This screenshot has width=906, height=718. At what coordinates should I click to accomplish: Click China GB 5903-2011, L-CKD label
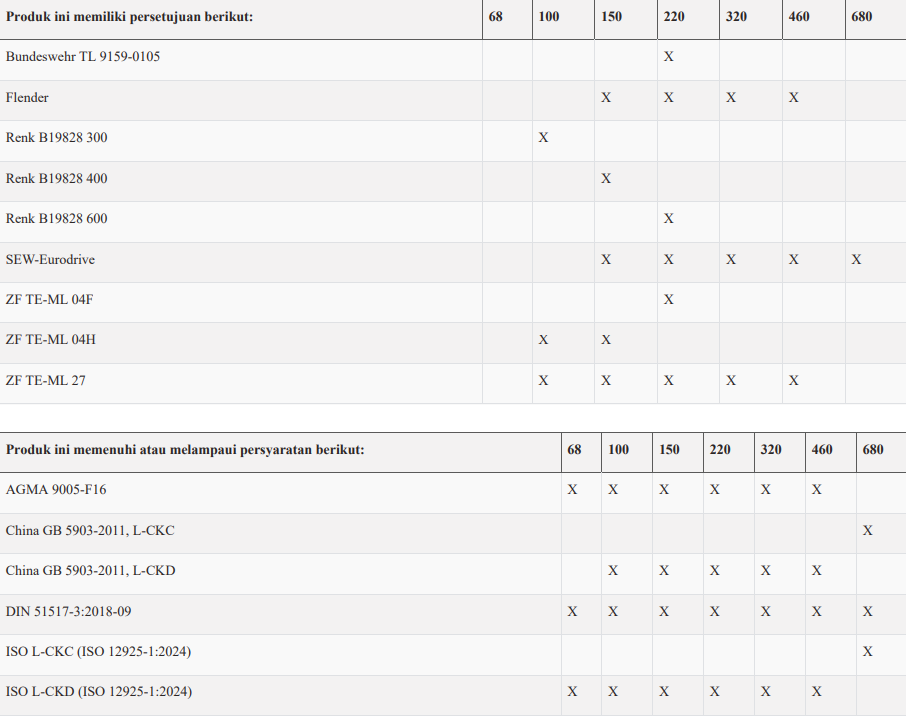(x=91, y=571)
